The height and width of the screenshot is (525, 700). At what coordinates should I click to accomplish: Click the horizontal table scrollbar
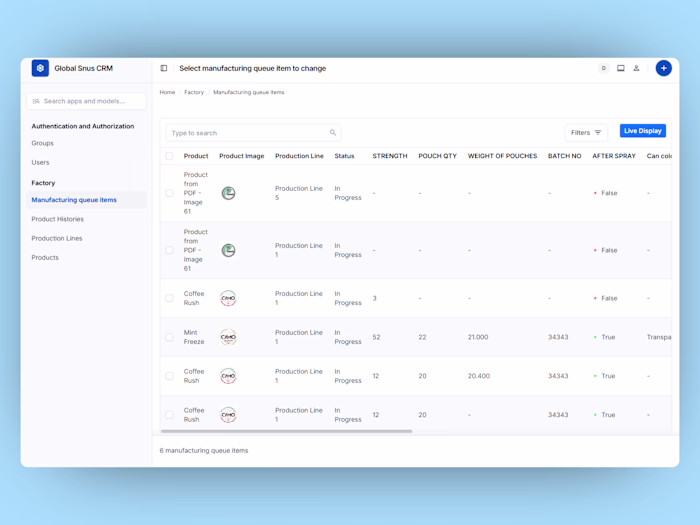(286, 431)
